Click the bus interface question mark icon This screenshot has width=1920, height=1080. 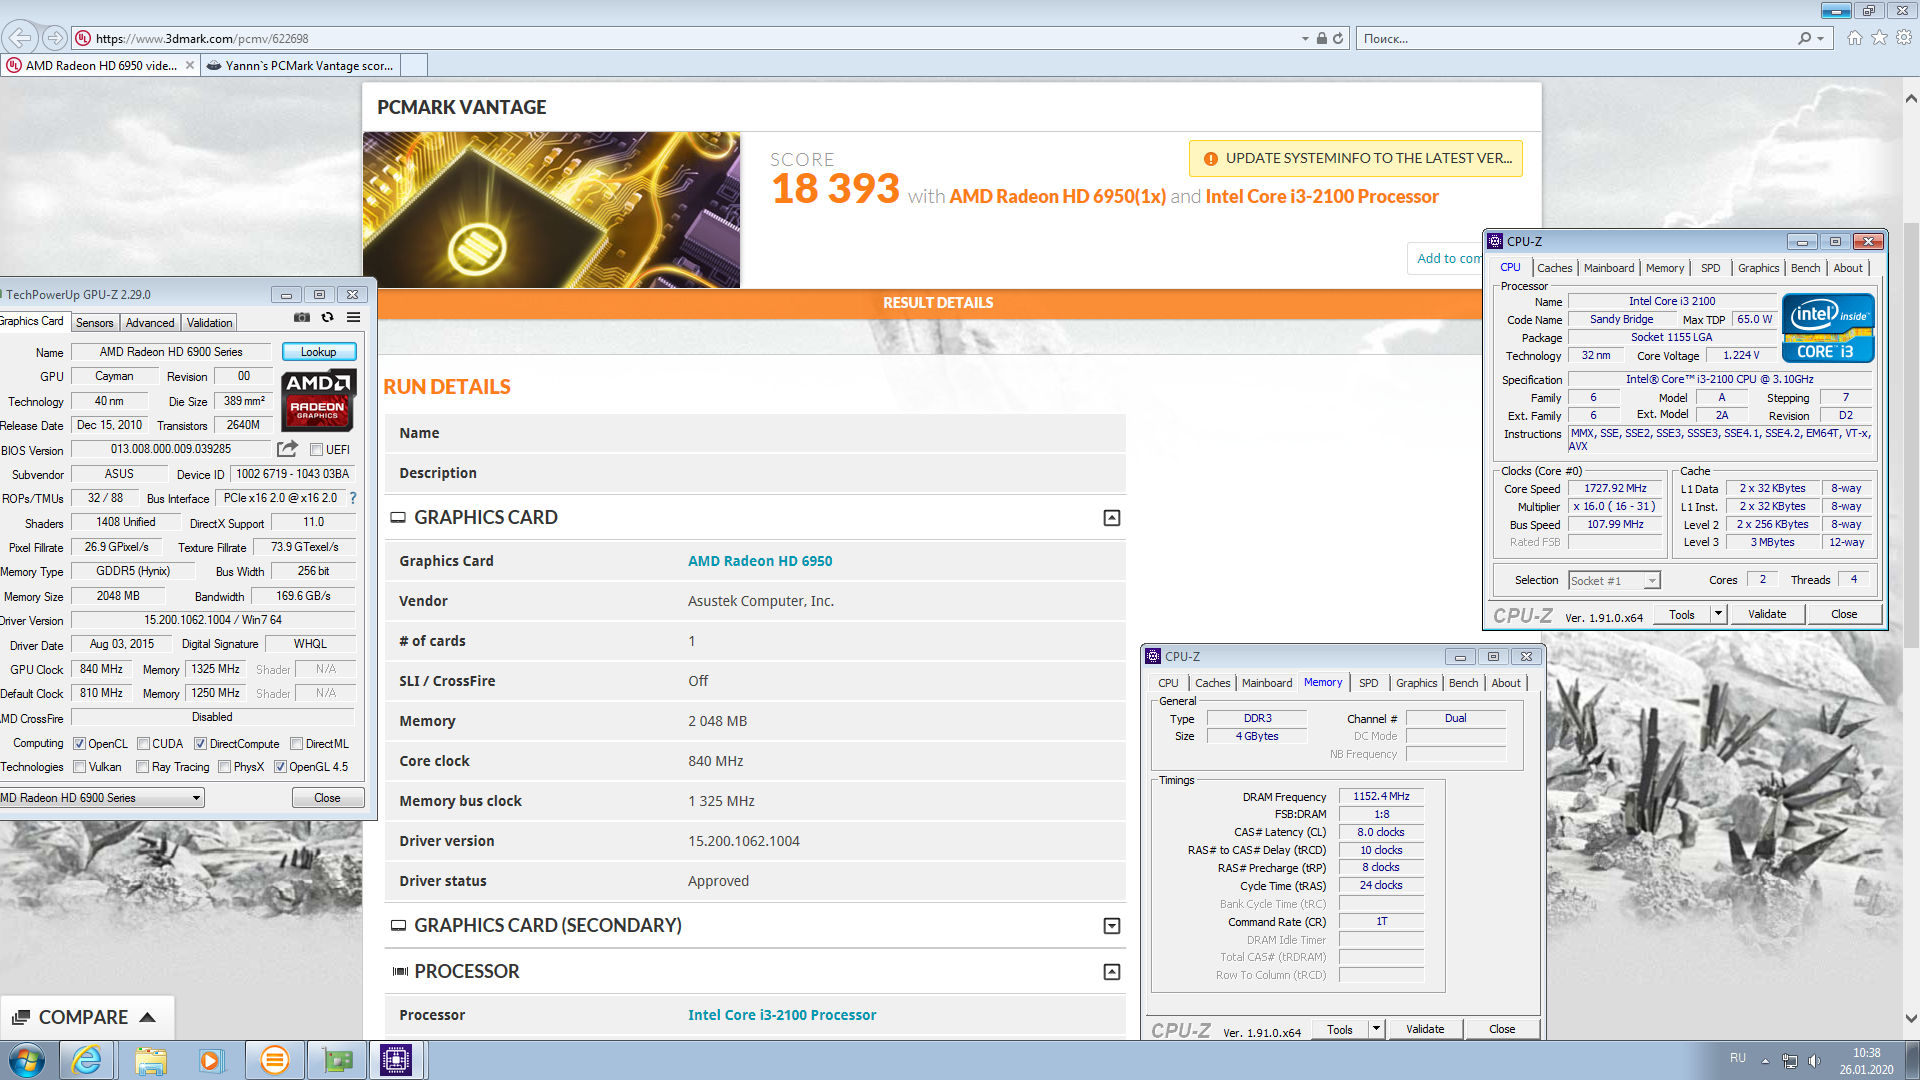click(352, 498)
